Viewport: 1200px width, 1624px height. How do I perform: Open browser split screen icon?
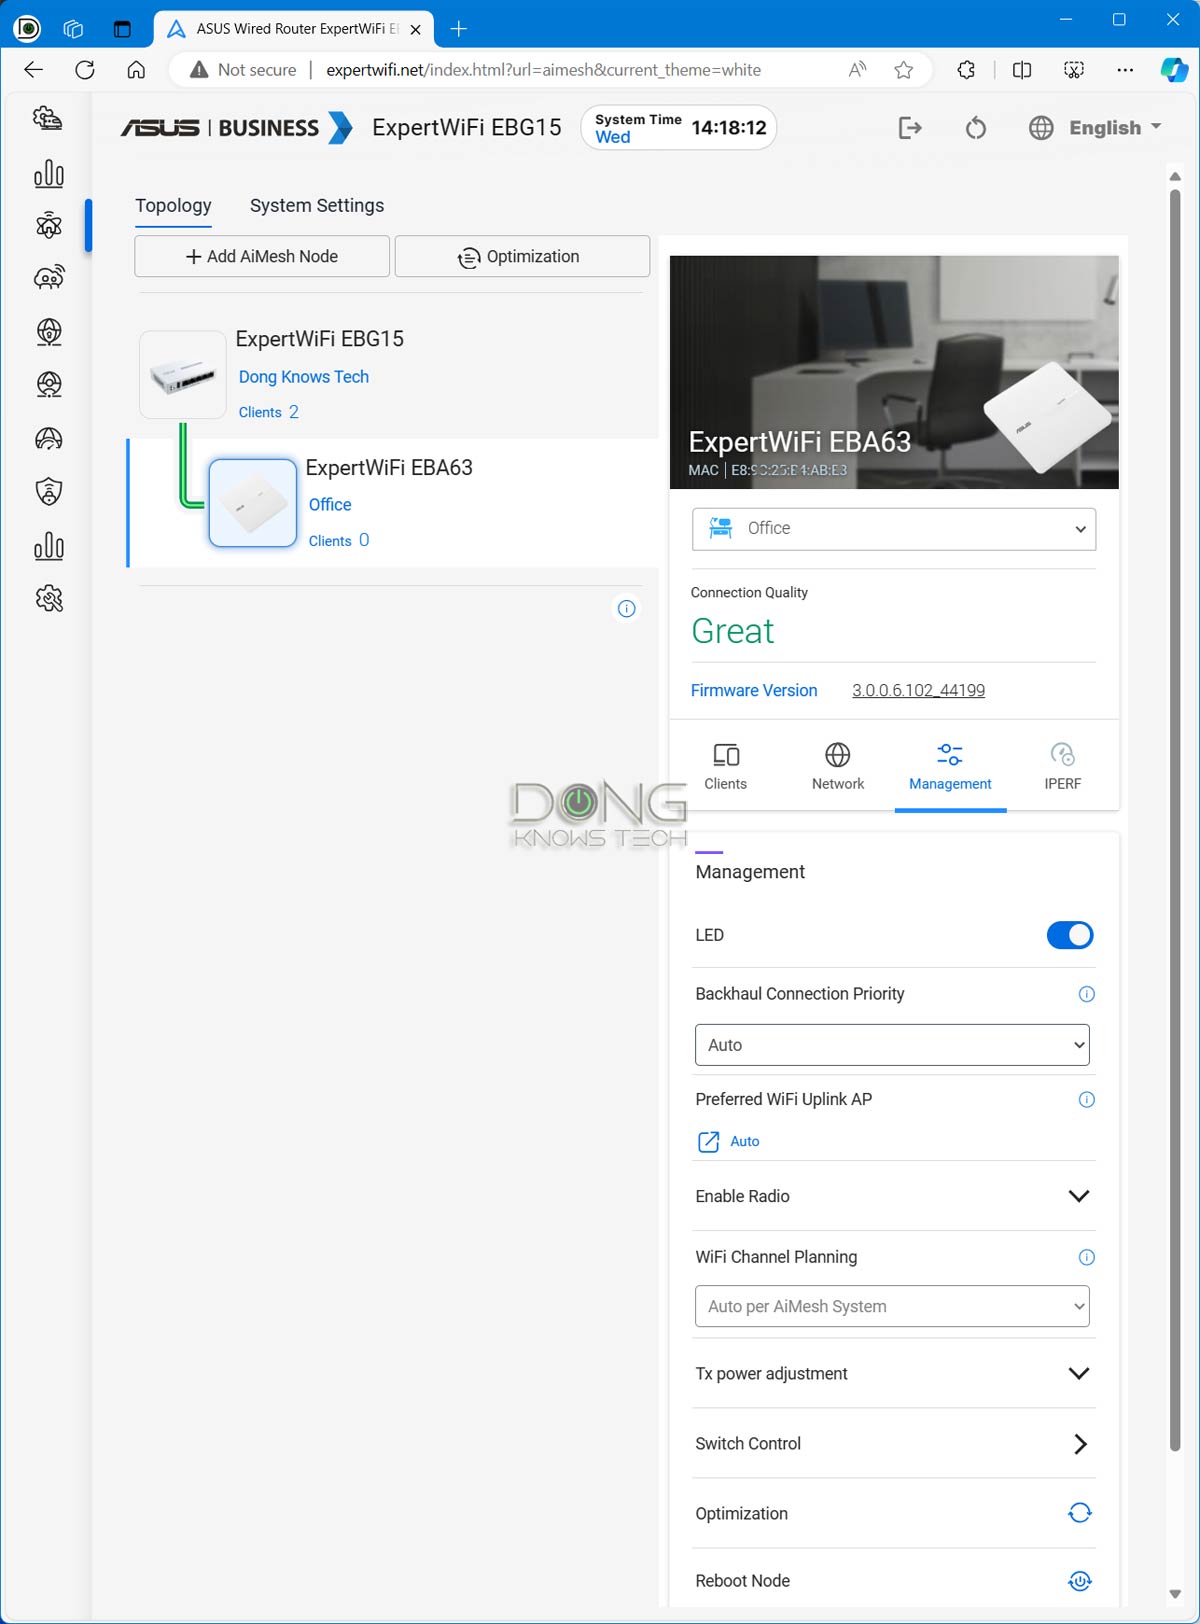tap(1022, 70)
